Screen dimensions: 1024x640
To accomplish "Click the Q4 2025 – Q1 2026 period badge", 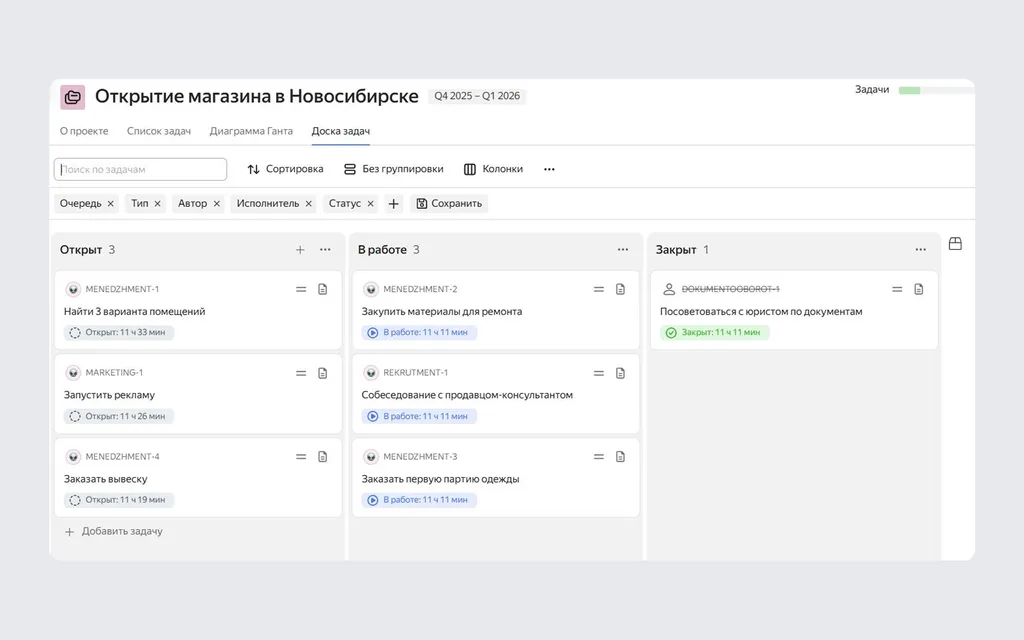I will tap(477, 96).
